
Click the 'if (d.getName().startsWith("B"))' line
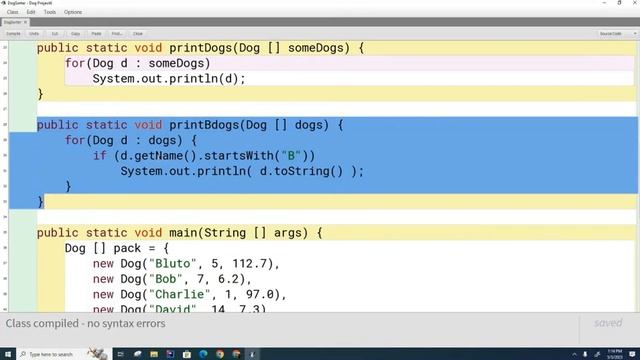click(x=204, y=156)
